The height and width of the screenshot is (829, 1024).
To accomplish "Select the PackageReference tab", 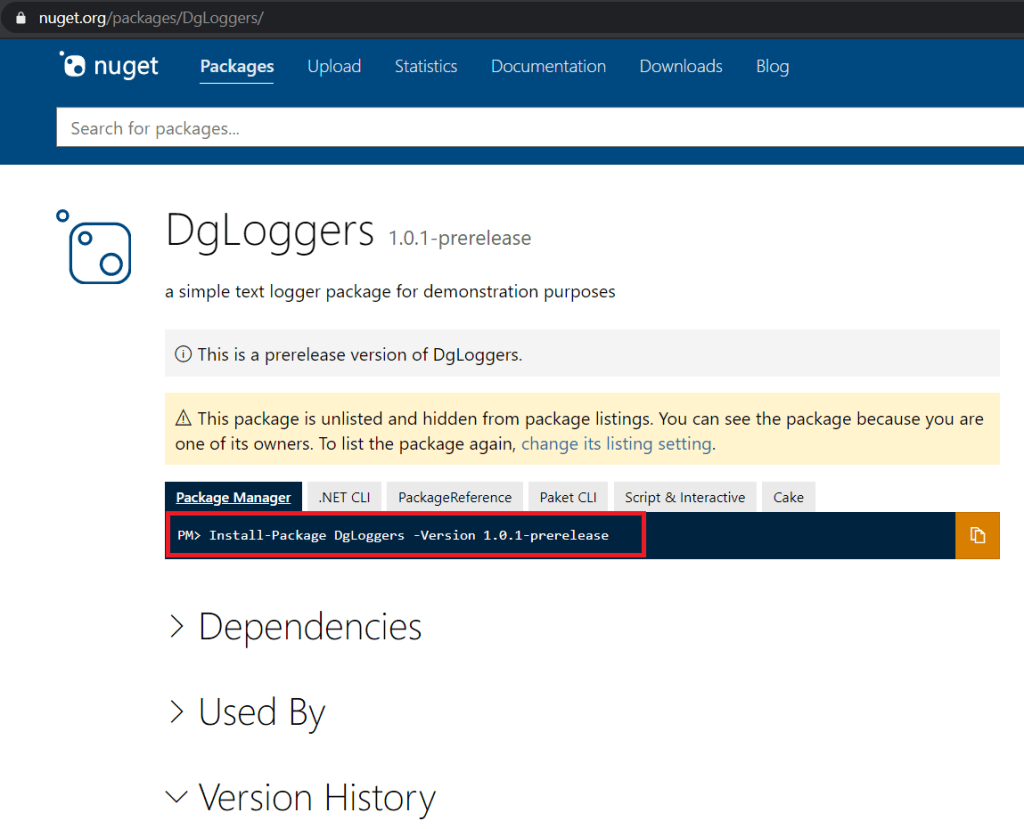I will pos(455,497).
